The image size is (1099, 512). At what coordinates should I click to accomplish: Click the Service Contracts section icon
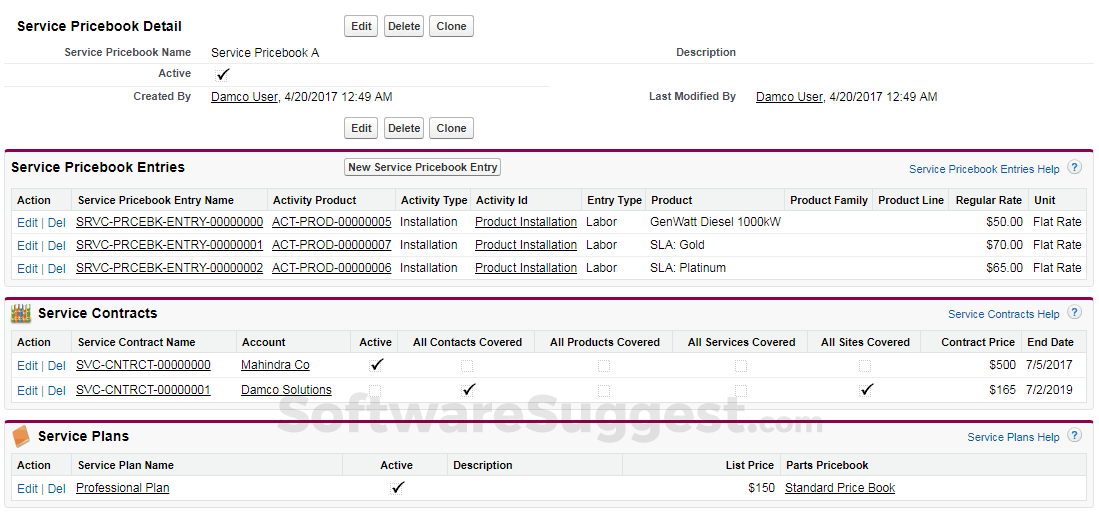click(x=21, y=314)
